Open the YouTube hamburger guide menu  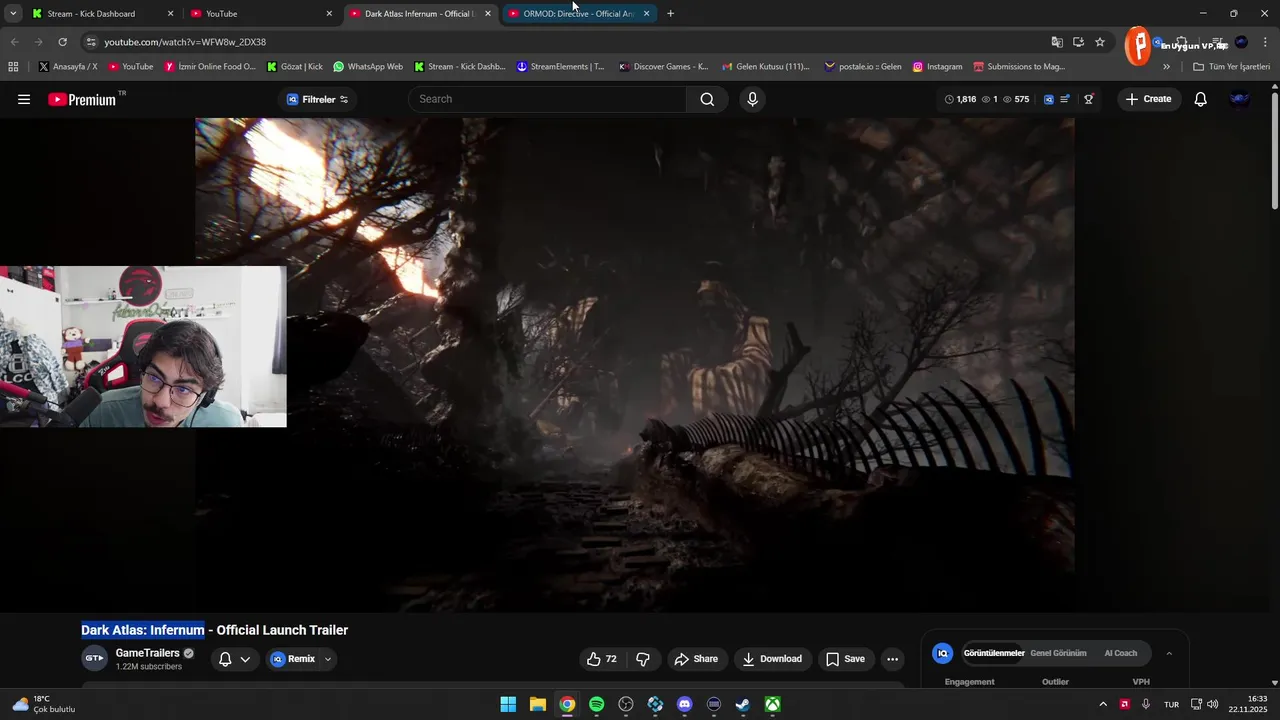(x=24, y=99)
